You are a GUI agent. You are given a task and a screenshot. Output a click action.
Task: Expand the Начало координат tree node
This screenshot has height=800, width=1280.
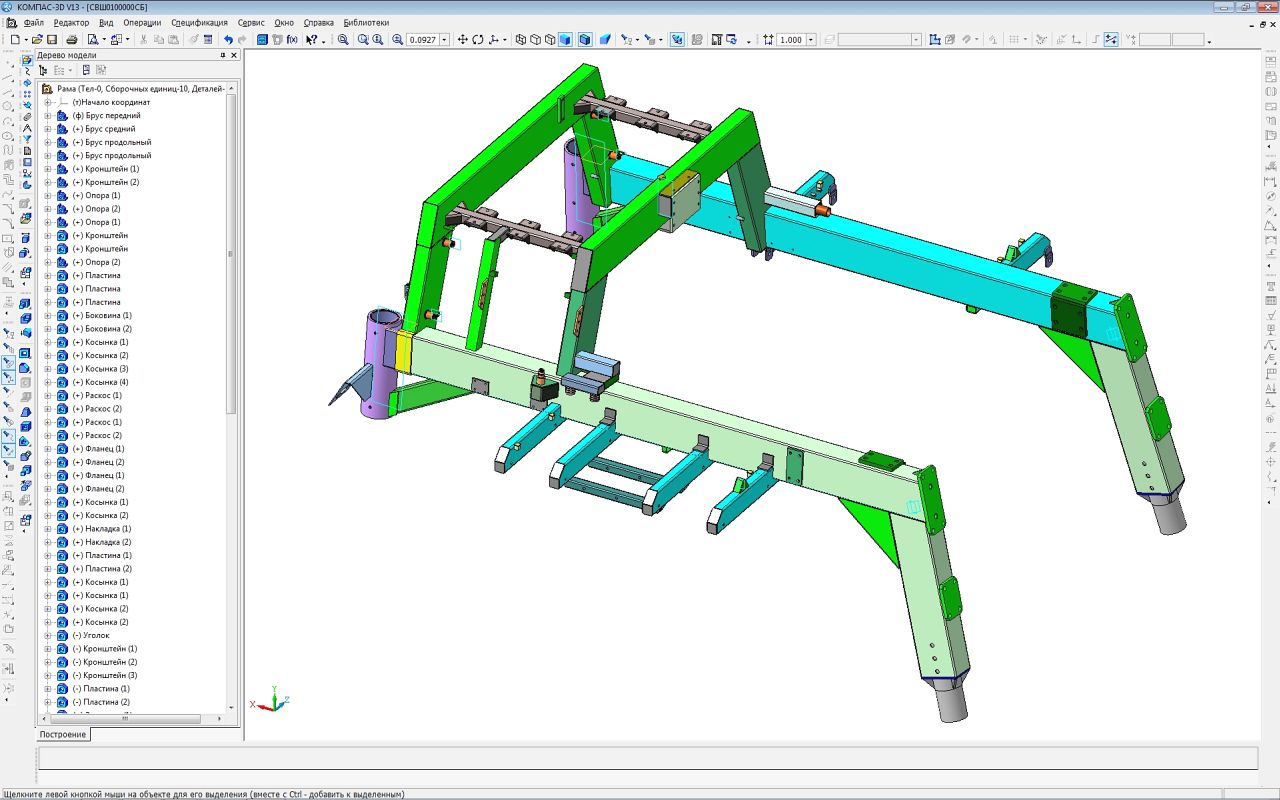pos(47,102)
